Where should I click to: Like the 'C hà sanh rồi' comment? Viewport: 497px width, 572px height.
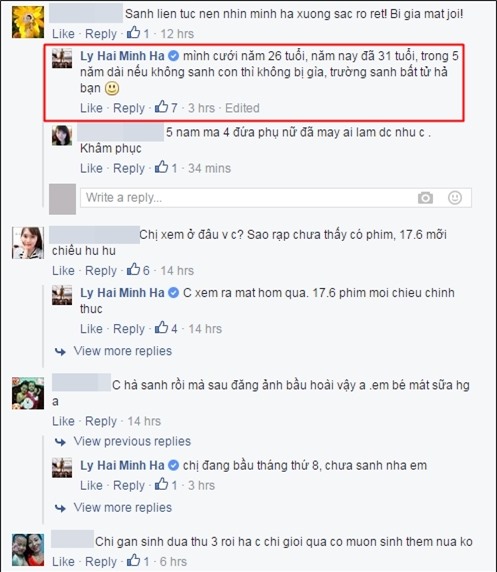tap(63, 421)
